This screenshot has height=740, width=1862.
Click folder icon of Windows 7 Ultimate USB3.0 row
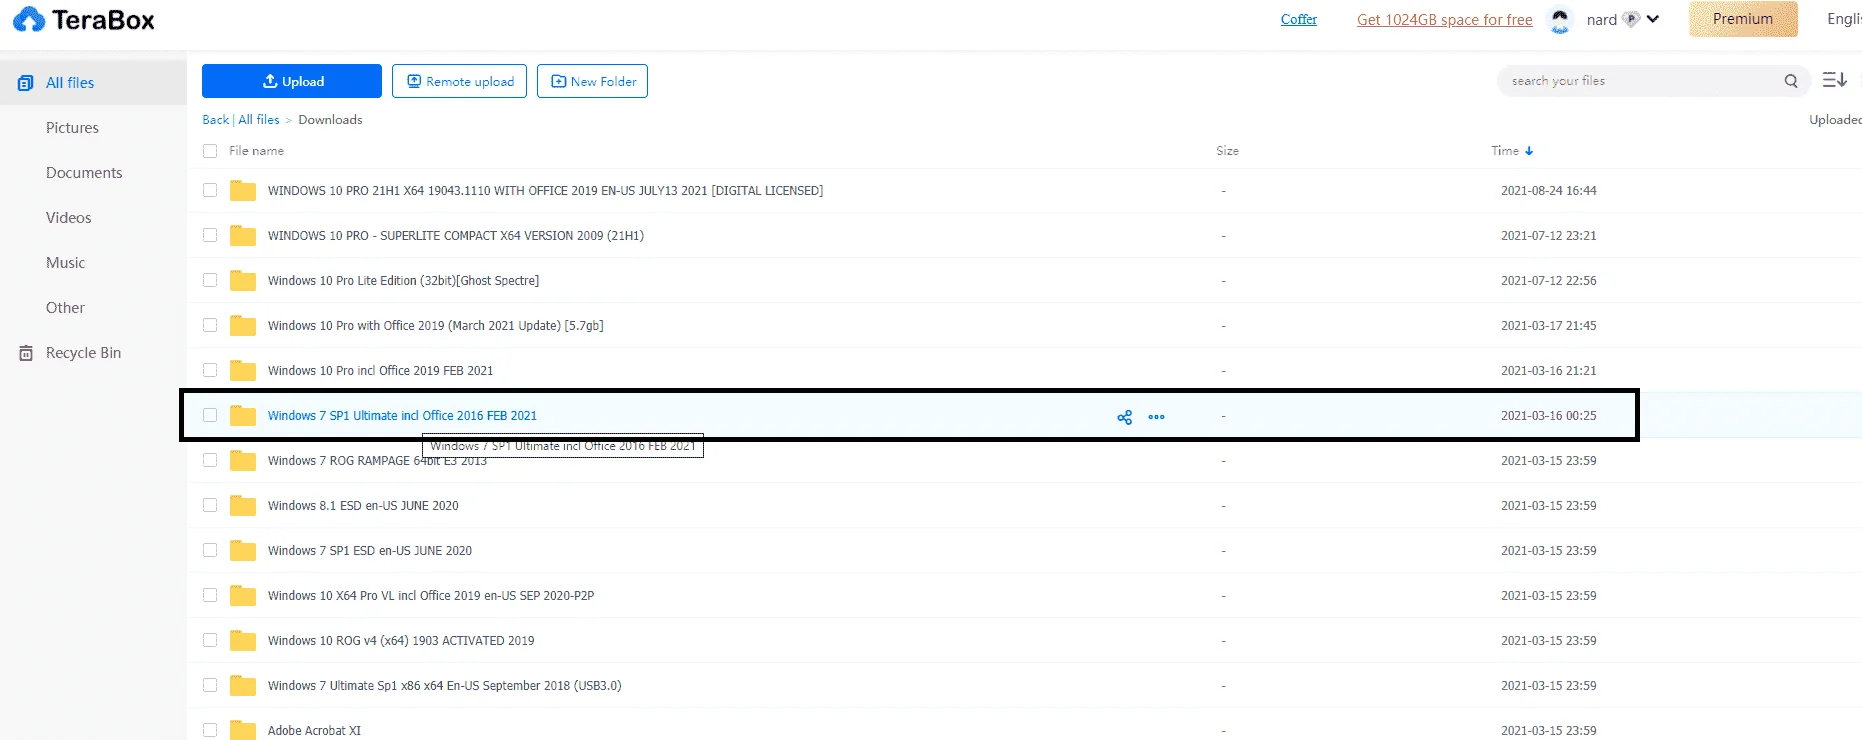pyautogui.click(x=243, y=685)
